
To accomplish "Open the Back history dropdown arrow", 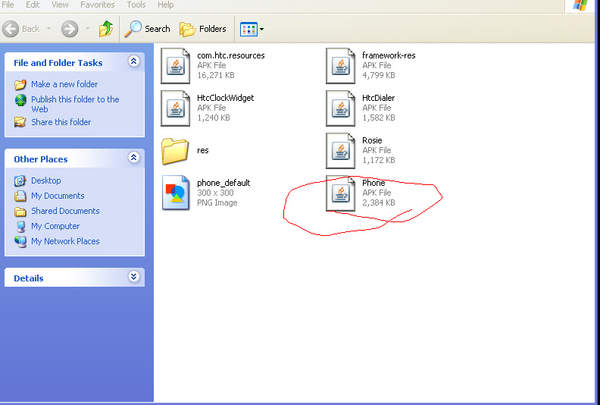I will [x=49, y=29].
